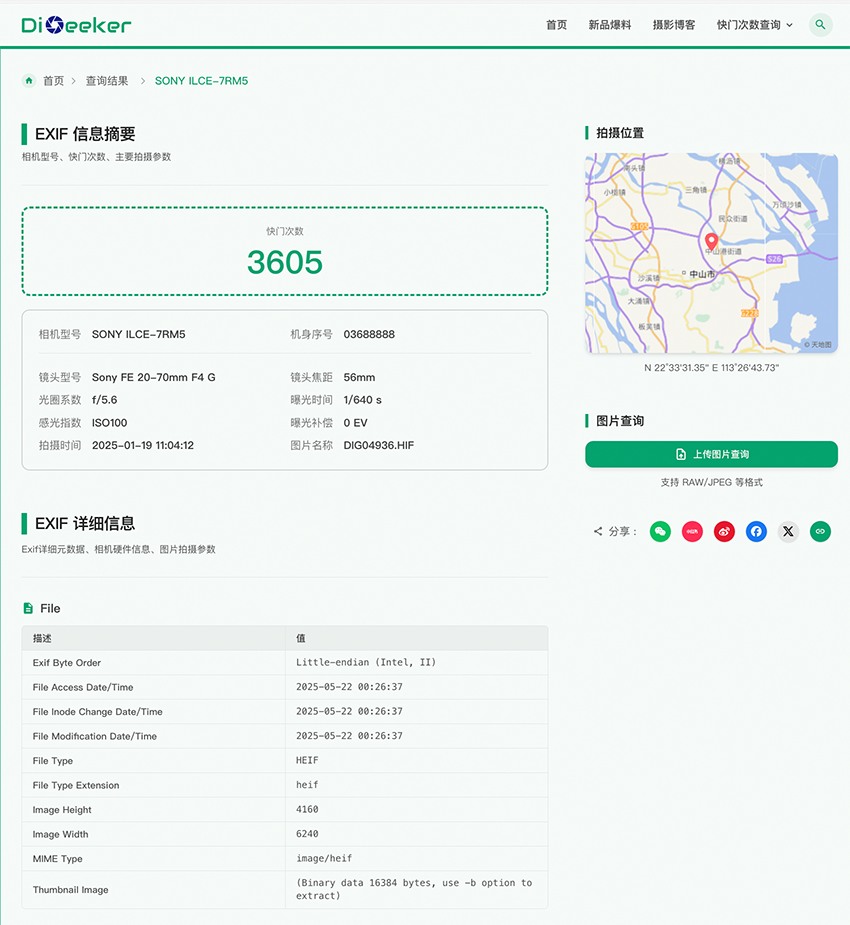This screenshot has height=925, width=850.
Task: Click the file name DIG04936.HIF
Action: [x=379, y=445]
